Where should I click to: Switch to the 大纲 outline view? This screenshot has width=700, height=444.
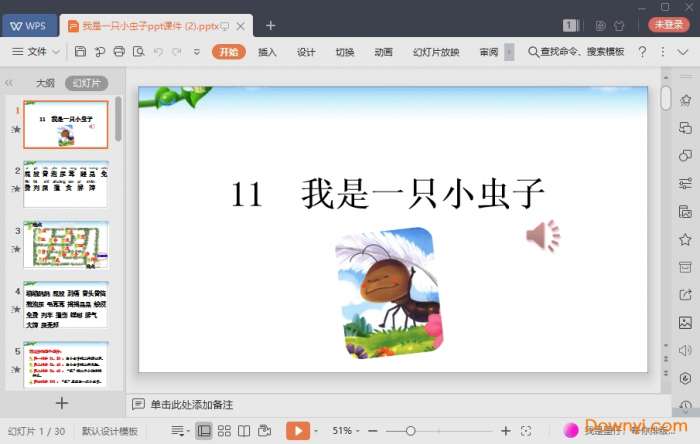(45, 83)
